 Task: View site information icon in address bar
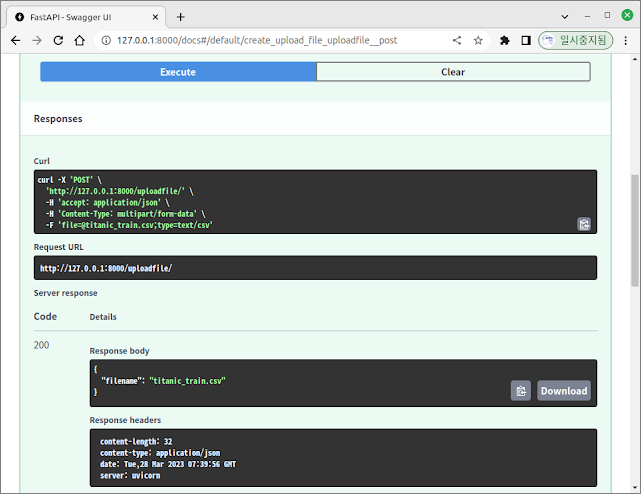click(x=106, y=40)
